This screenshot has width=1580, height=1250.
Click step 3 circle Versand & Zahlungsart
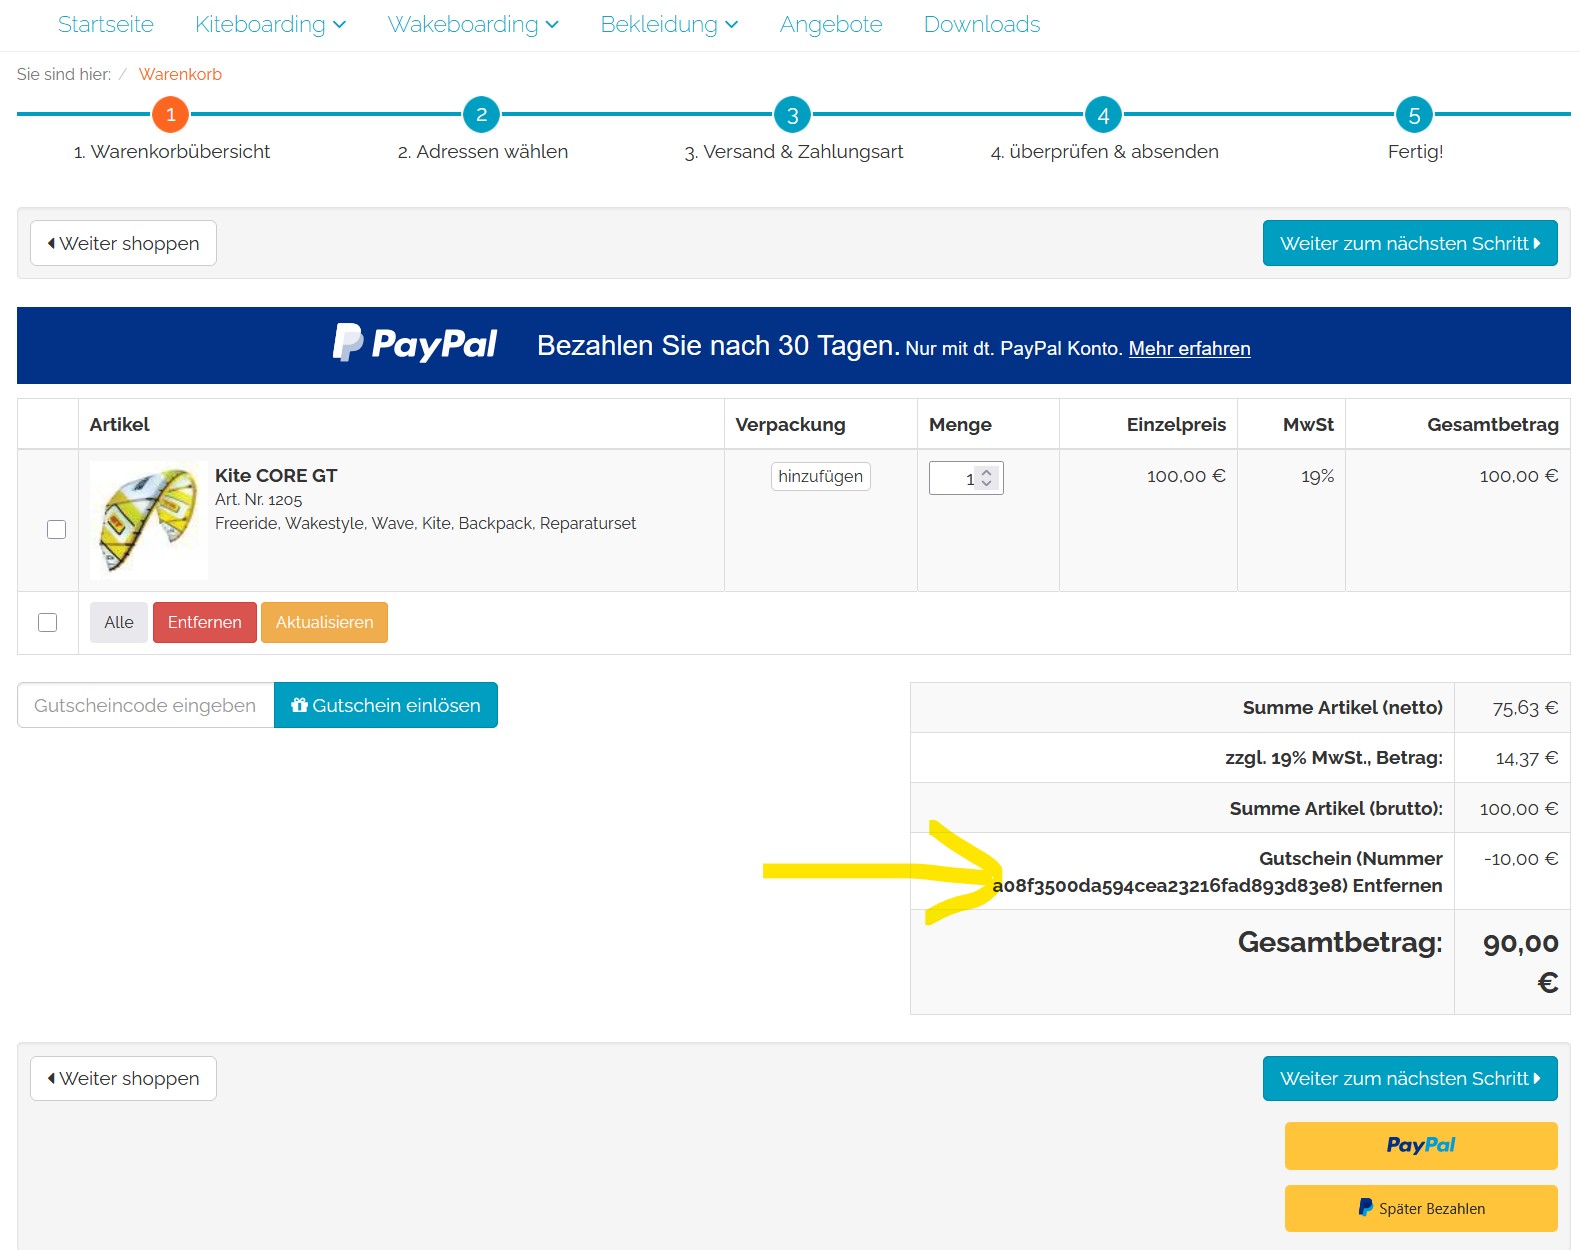click(792, 115)
